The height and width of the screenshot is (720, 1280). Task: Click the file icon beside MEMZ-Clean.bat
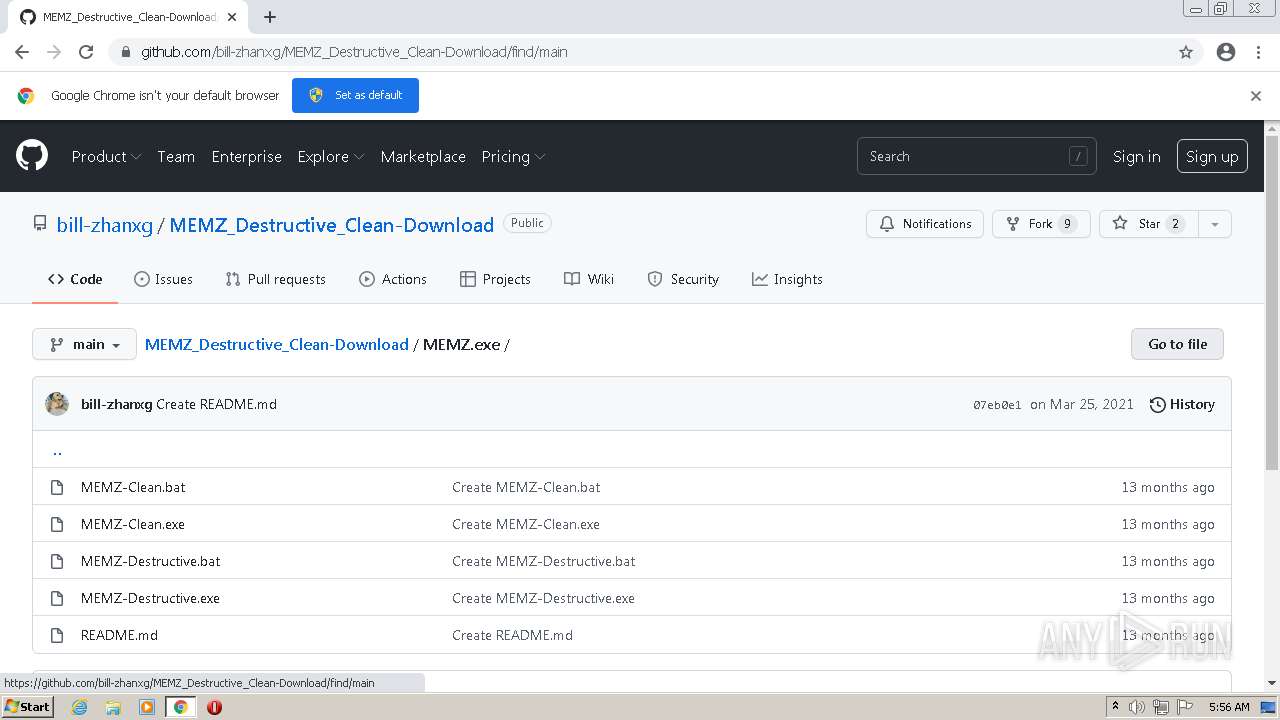click(x=57, y=487)
